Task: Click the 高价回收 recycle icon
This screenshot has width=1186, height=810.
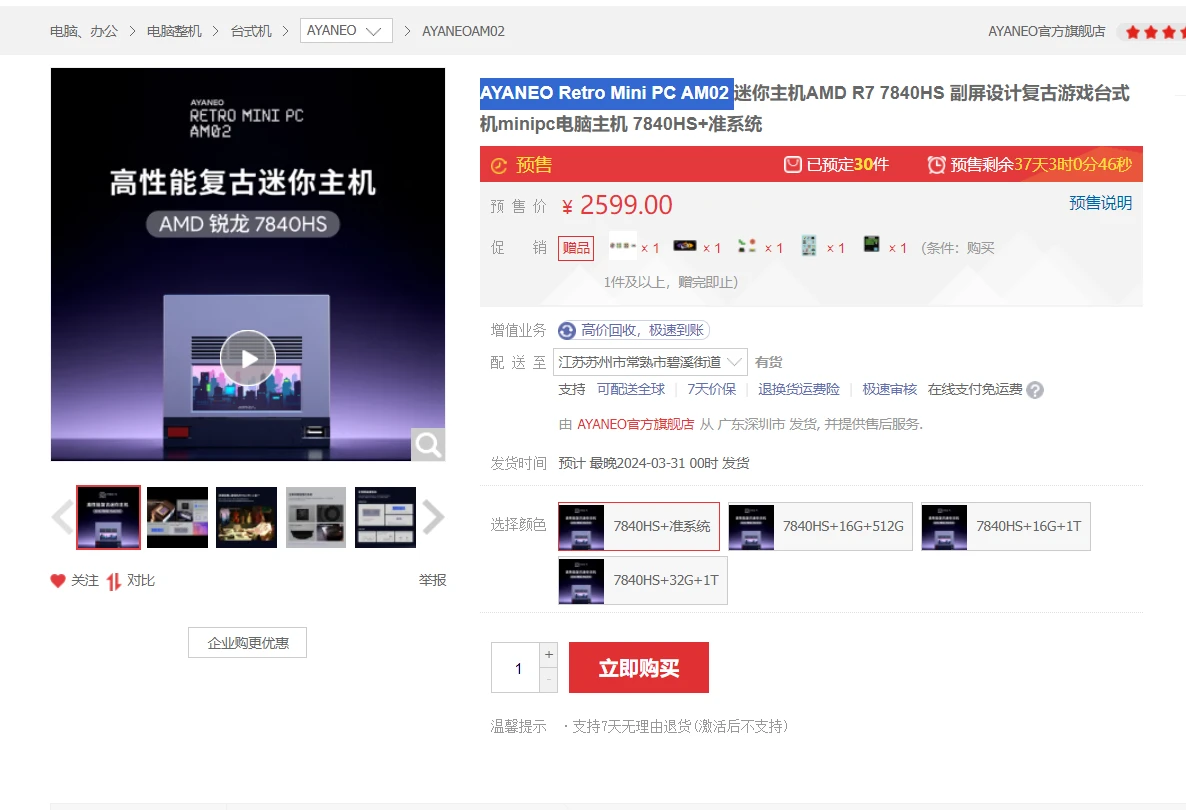Action: pos(567,331)
